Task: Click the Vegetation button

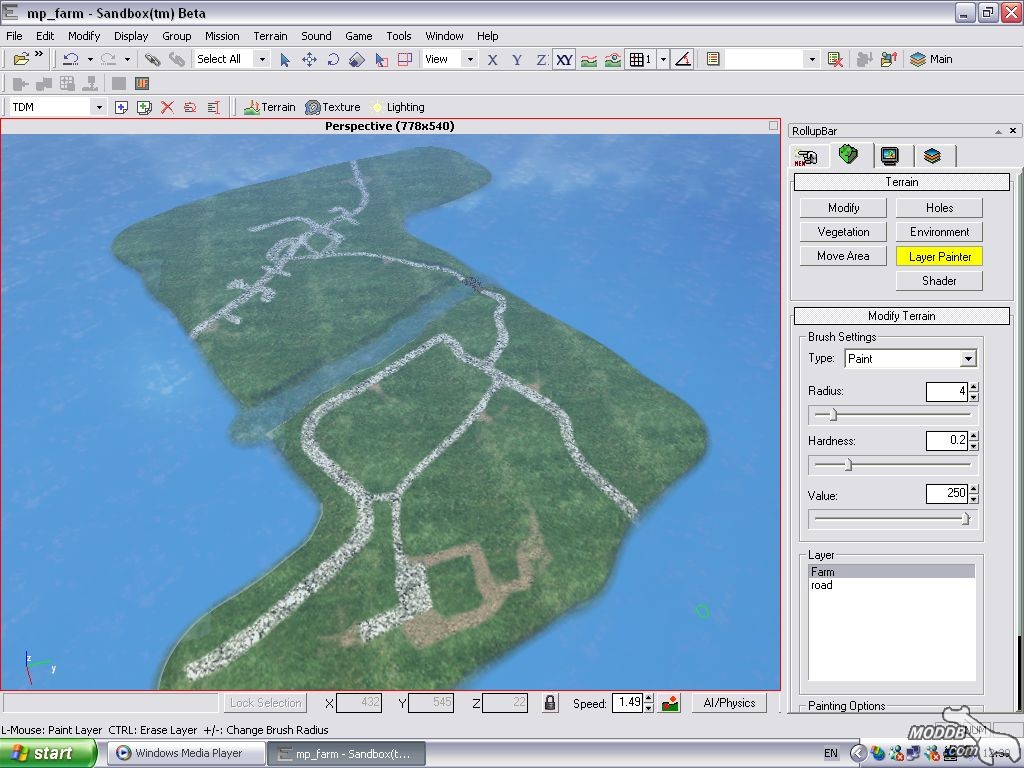Action: [843, 232]
